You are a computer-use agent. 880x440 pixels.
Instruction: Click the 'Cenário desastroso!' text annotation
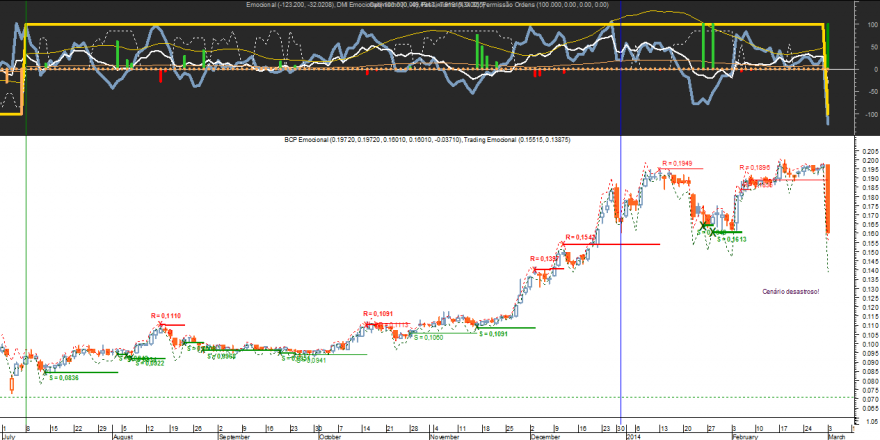[791, 291]
